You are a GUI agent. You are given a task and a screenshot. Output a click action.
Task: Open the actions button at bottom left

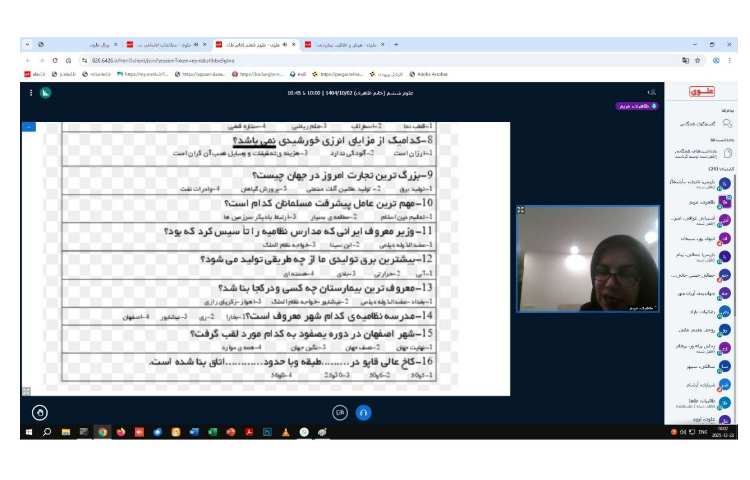coord(40,412)
